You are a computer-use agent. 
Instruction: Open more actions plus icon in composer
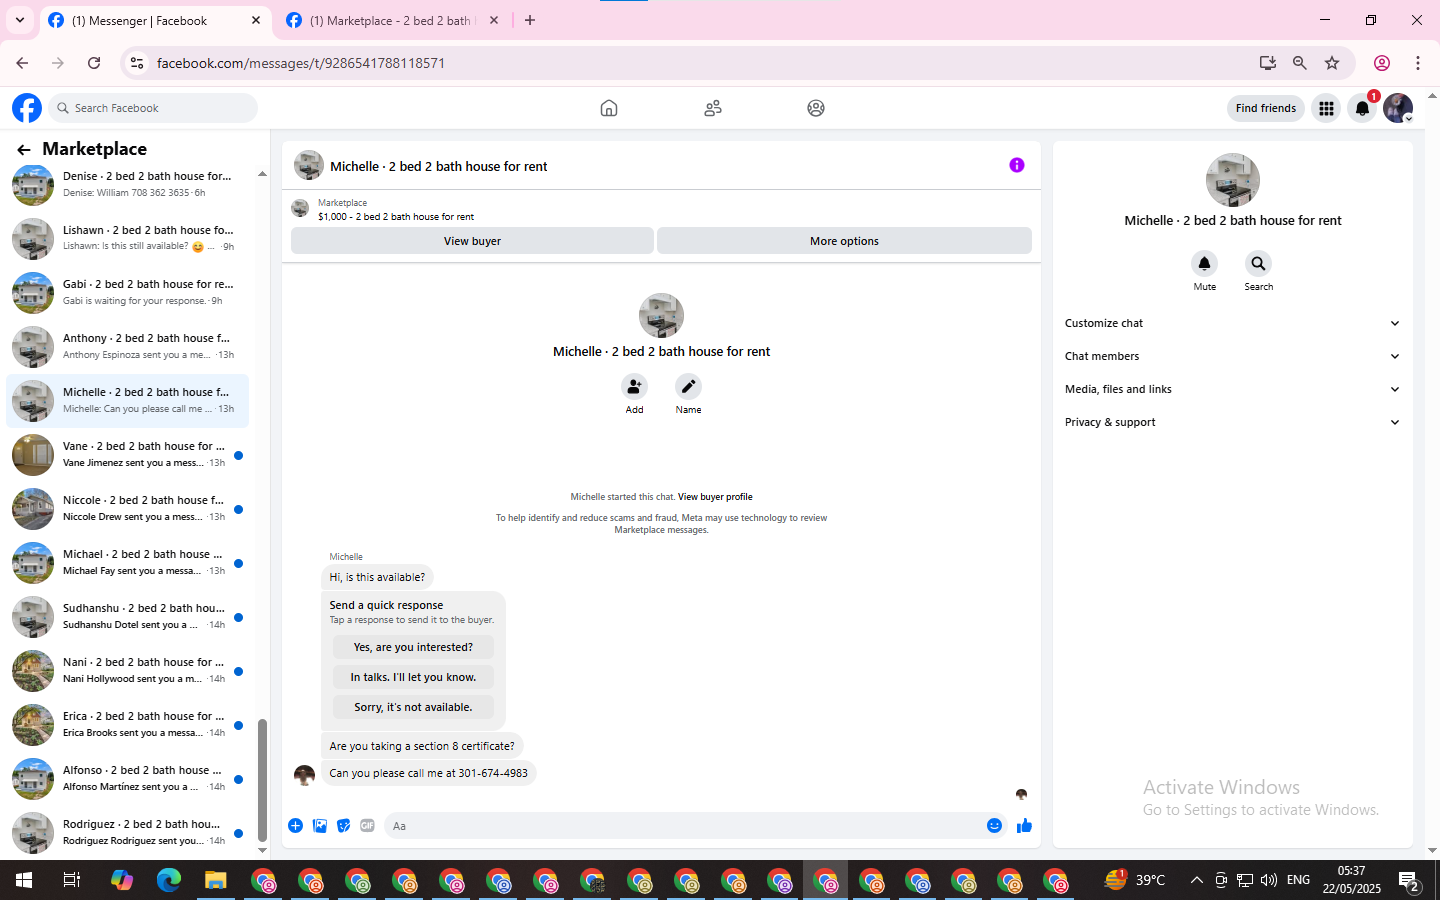click(296, 826)
